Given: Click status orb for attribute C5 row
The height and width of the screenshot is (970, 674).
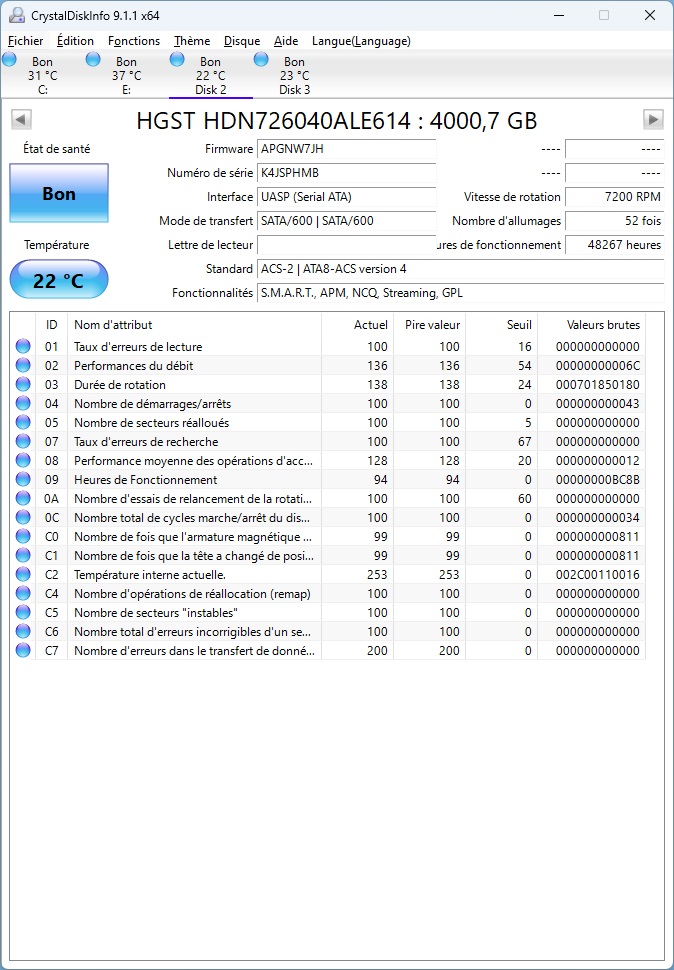Looking at the screenshot, I should pyautogui.click(x=23, y=613).
